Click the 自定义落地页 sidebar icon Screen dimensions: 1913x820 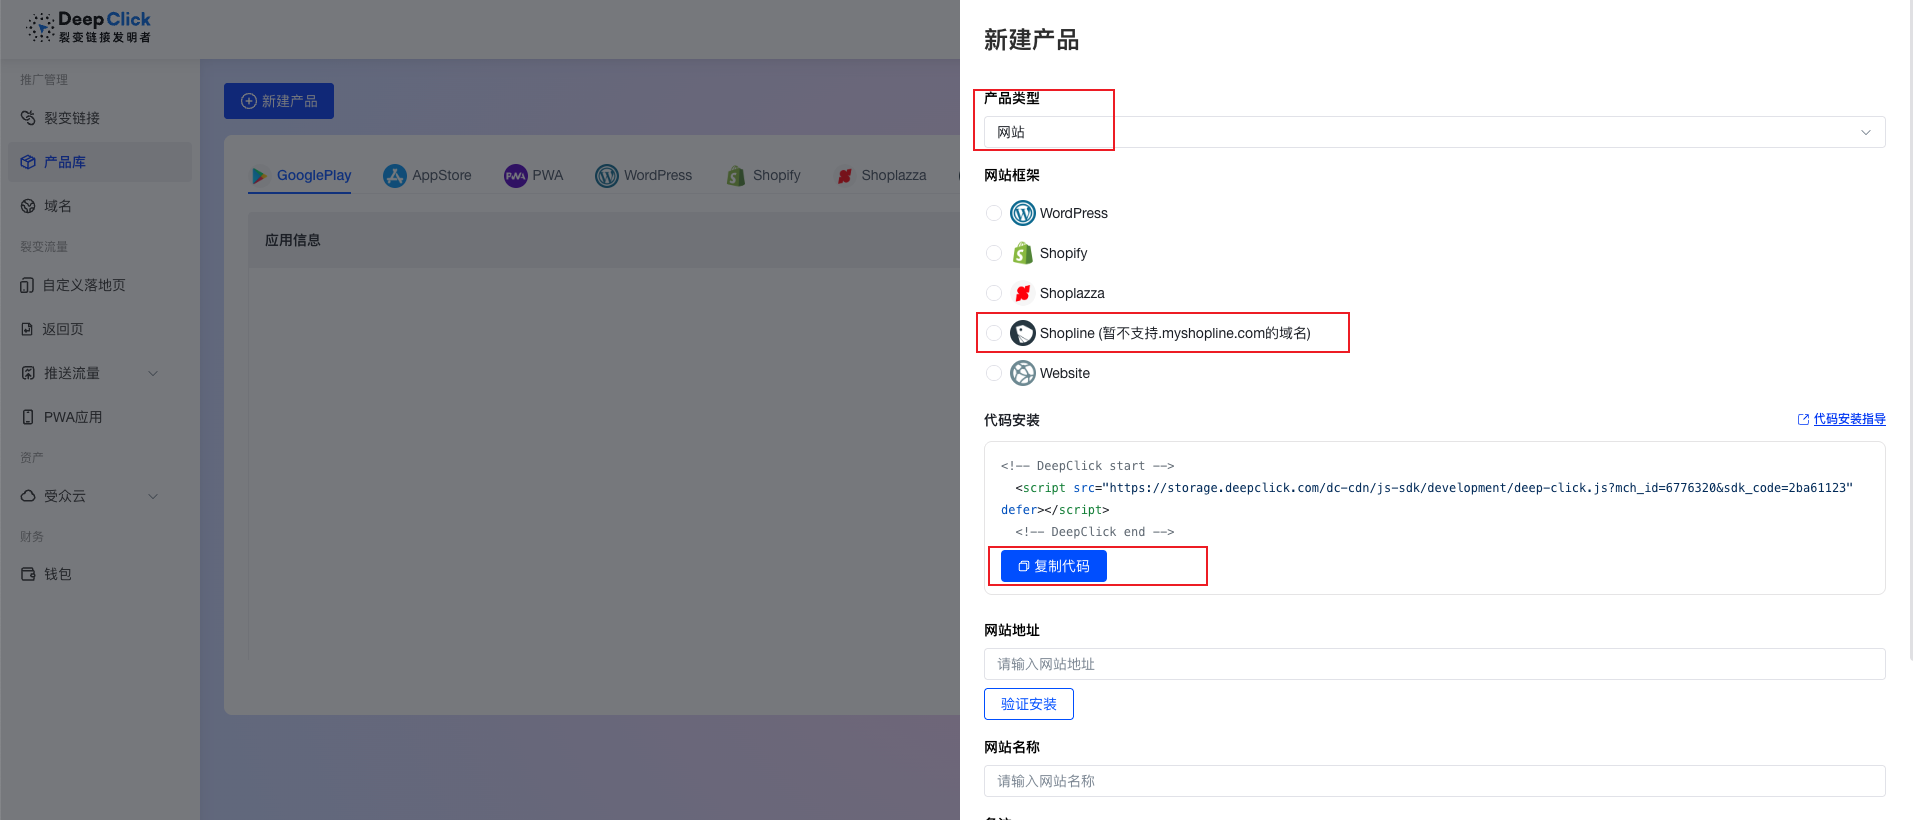pyautogui.click(x=27, y=285)
